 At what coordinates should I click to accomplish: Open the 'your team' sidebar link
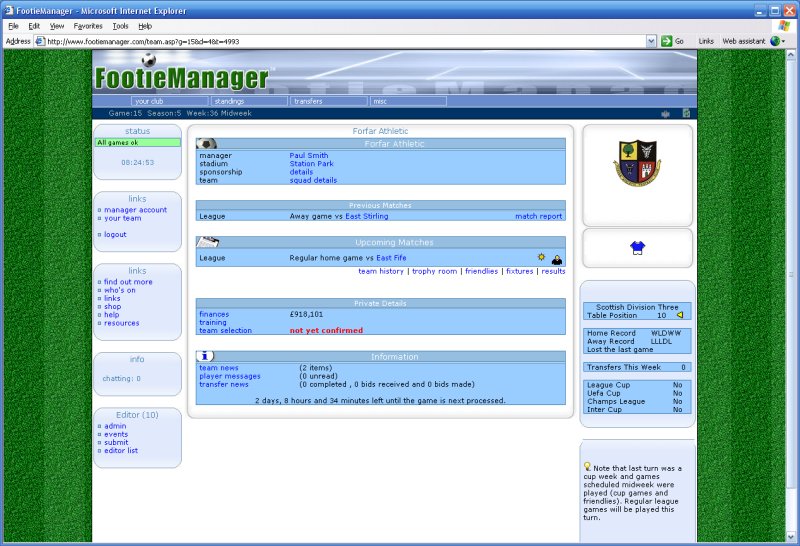click(122, 218)
